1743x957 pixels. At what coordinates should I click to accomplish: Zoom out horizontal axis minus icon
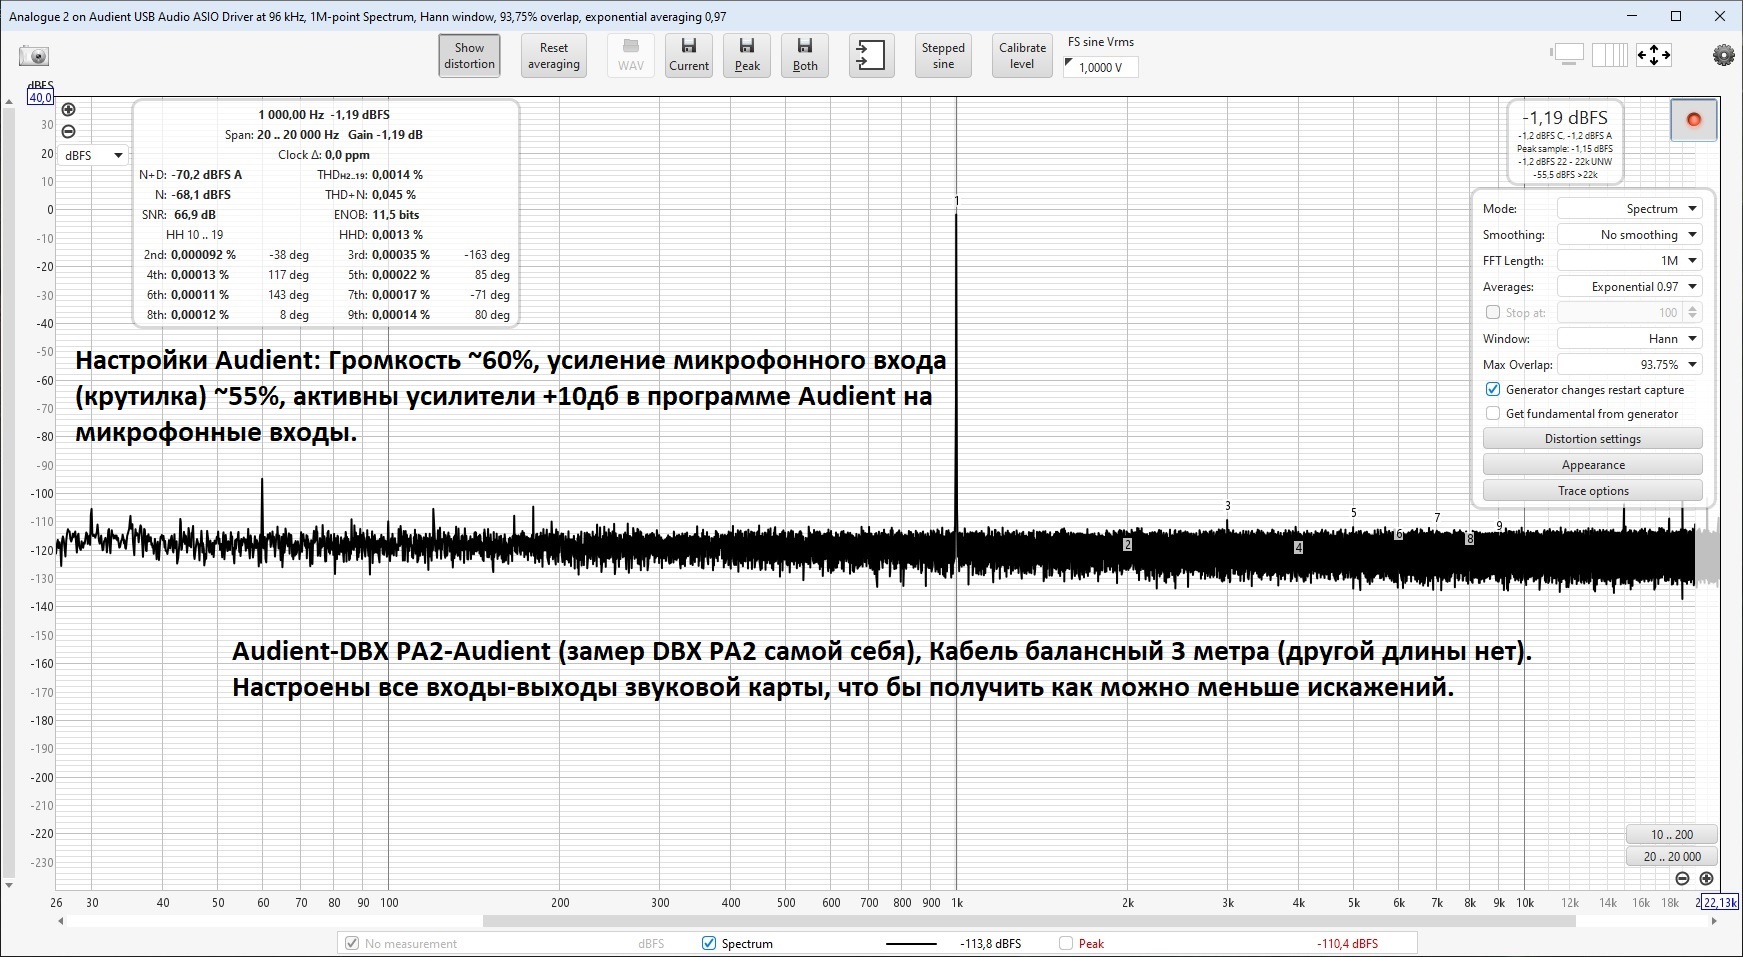click(1682, 879)
